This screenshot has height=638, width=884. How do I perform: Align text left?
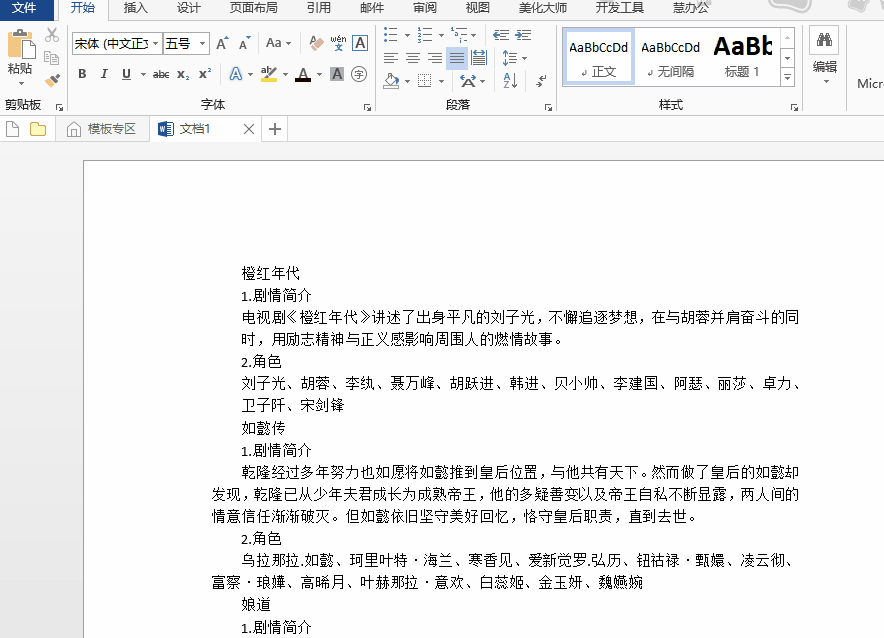[391, 57]
